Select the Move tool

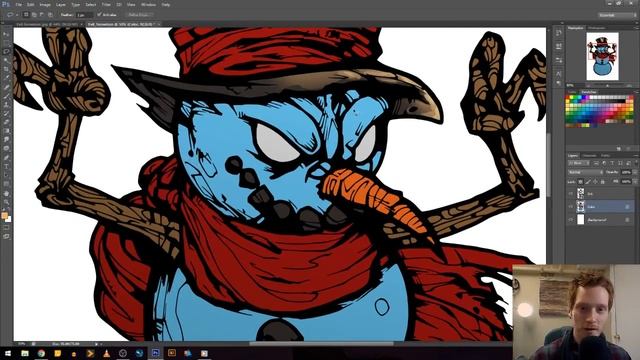(6, 34)
